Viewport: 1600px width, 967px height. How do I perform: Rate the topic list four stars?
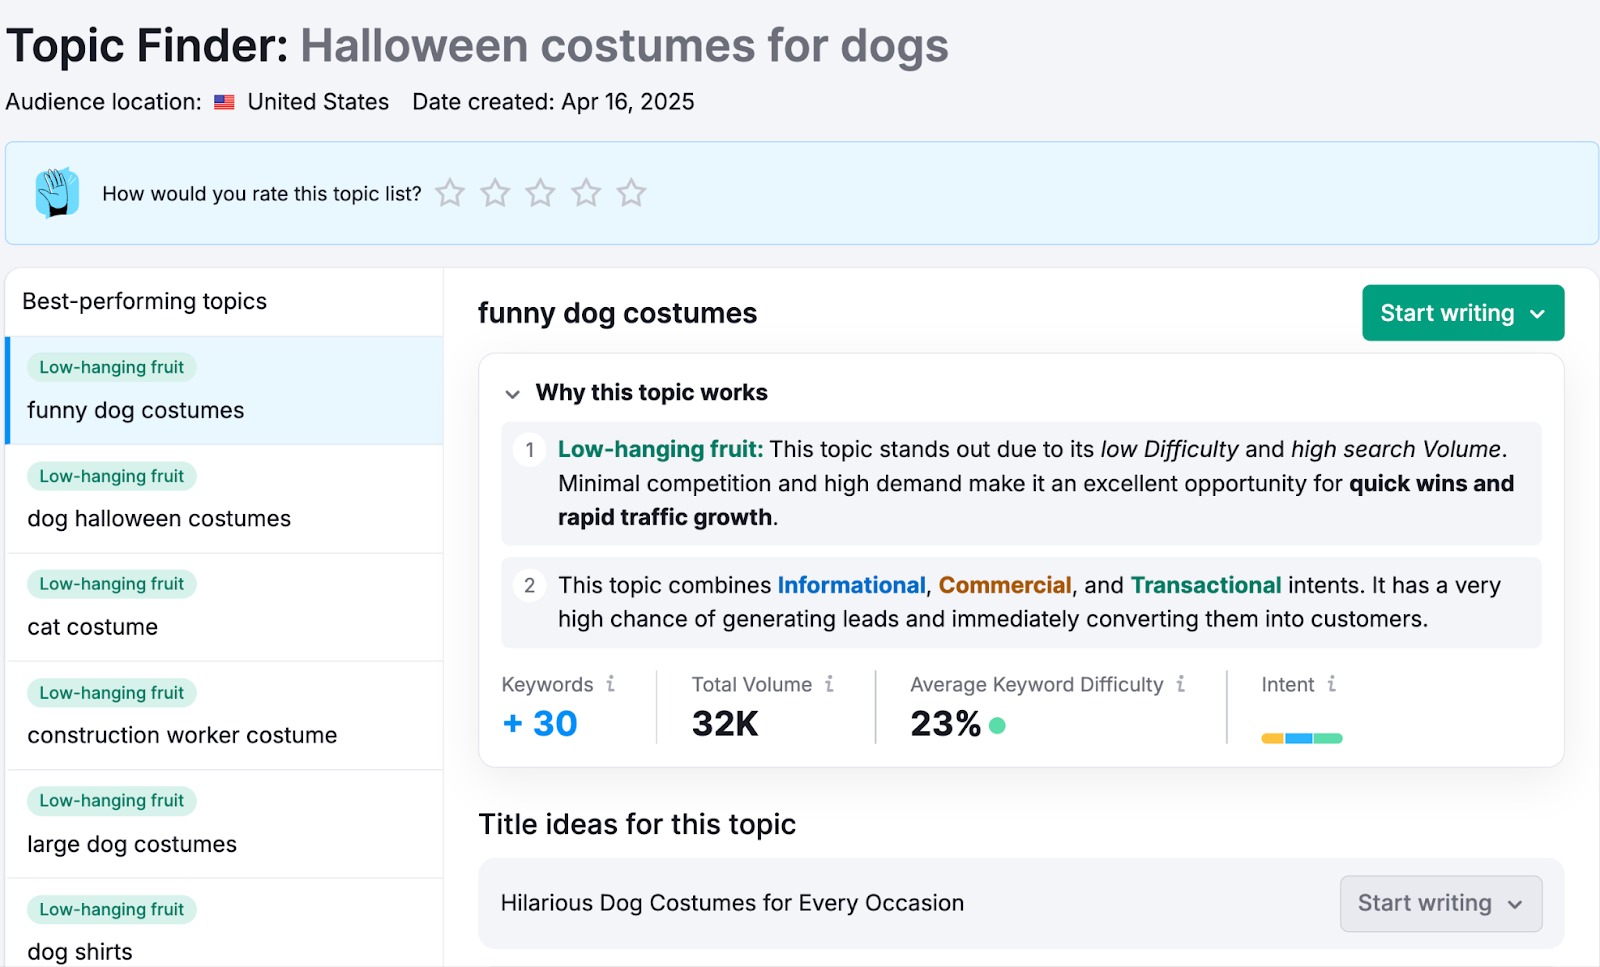click(586, 192)
